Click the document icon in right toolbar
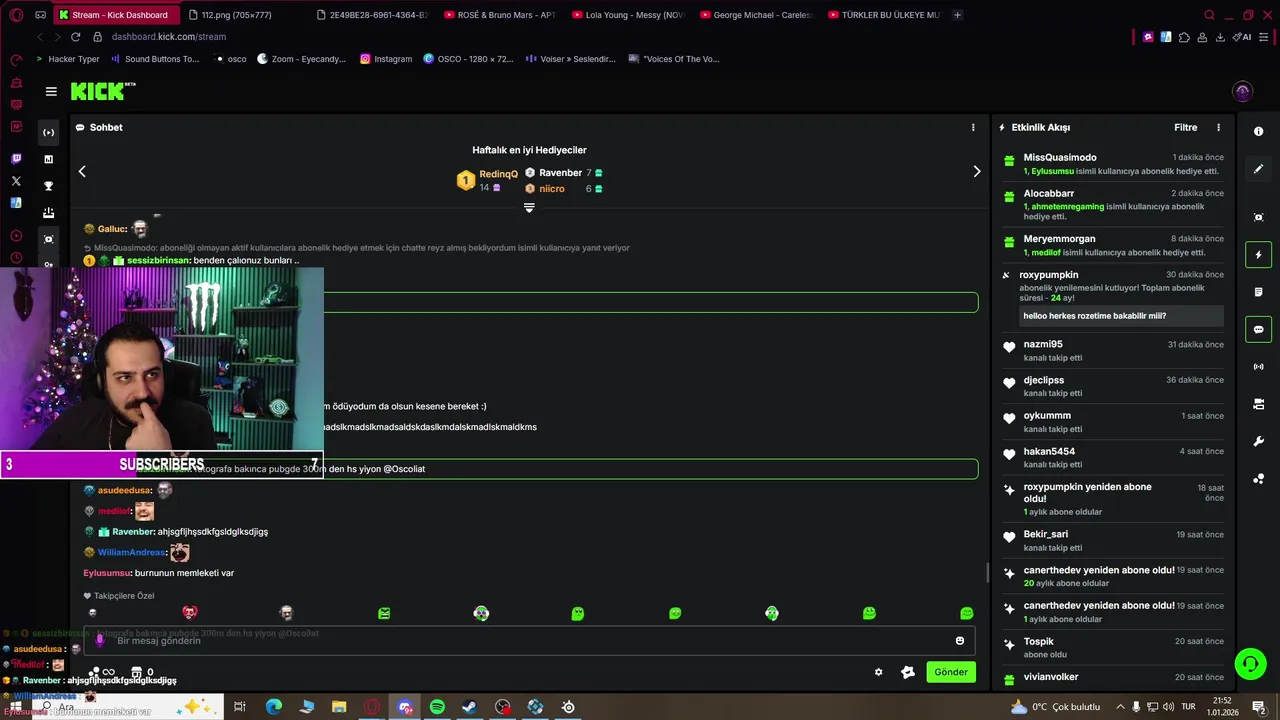 pos(1258,292)
